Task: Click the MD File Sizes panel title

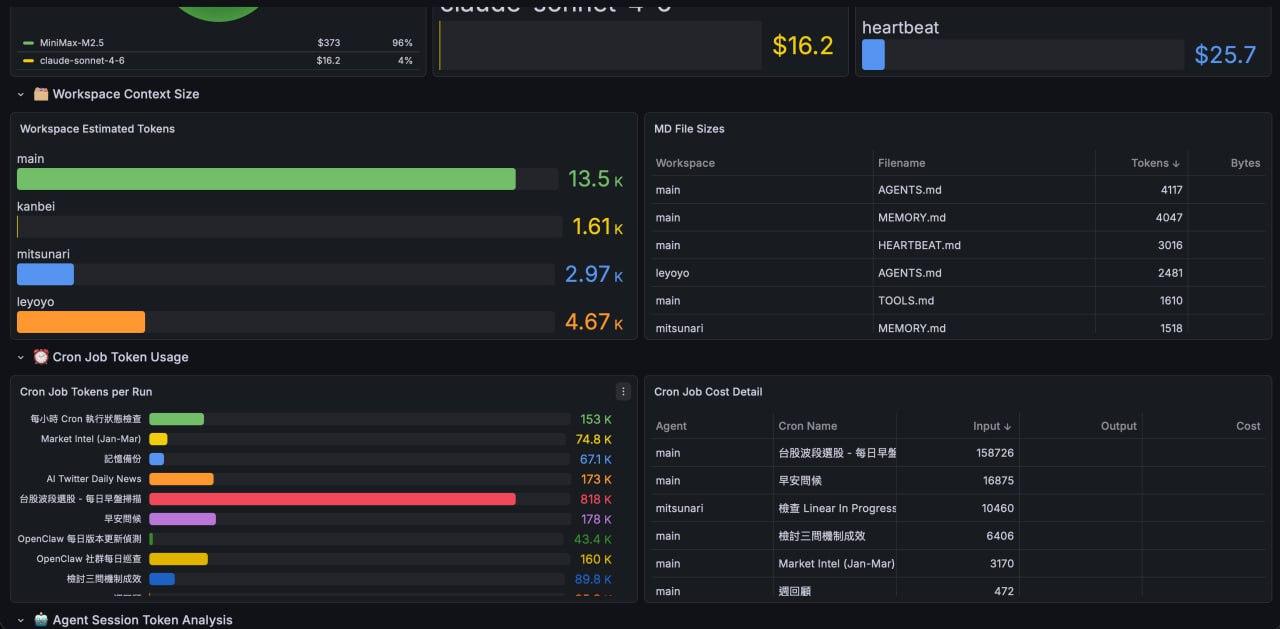Action: click(x=689, y=129)
